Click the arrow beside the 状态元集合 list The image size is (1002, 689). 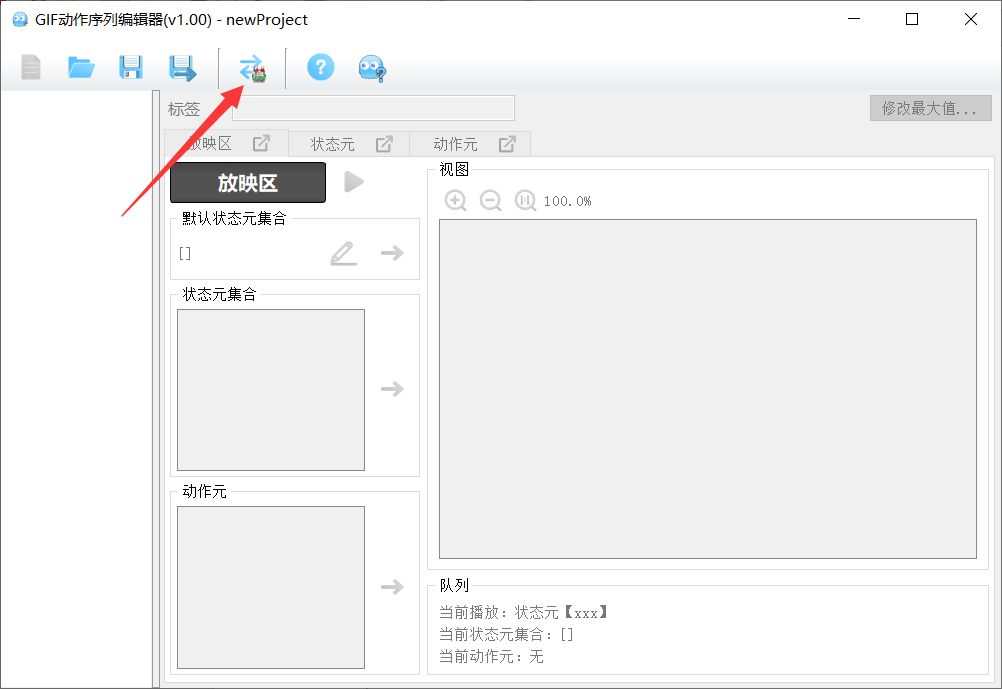(x=392, y=389)
